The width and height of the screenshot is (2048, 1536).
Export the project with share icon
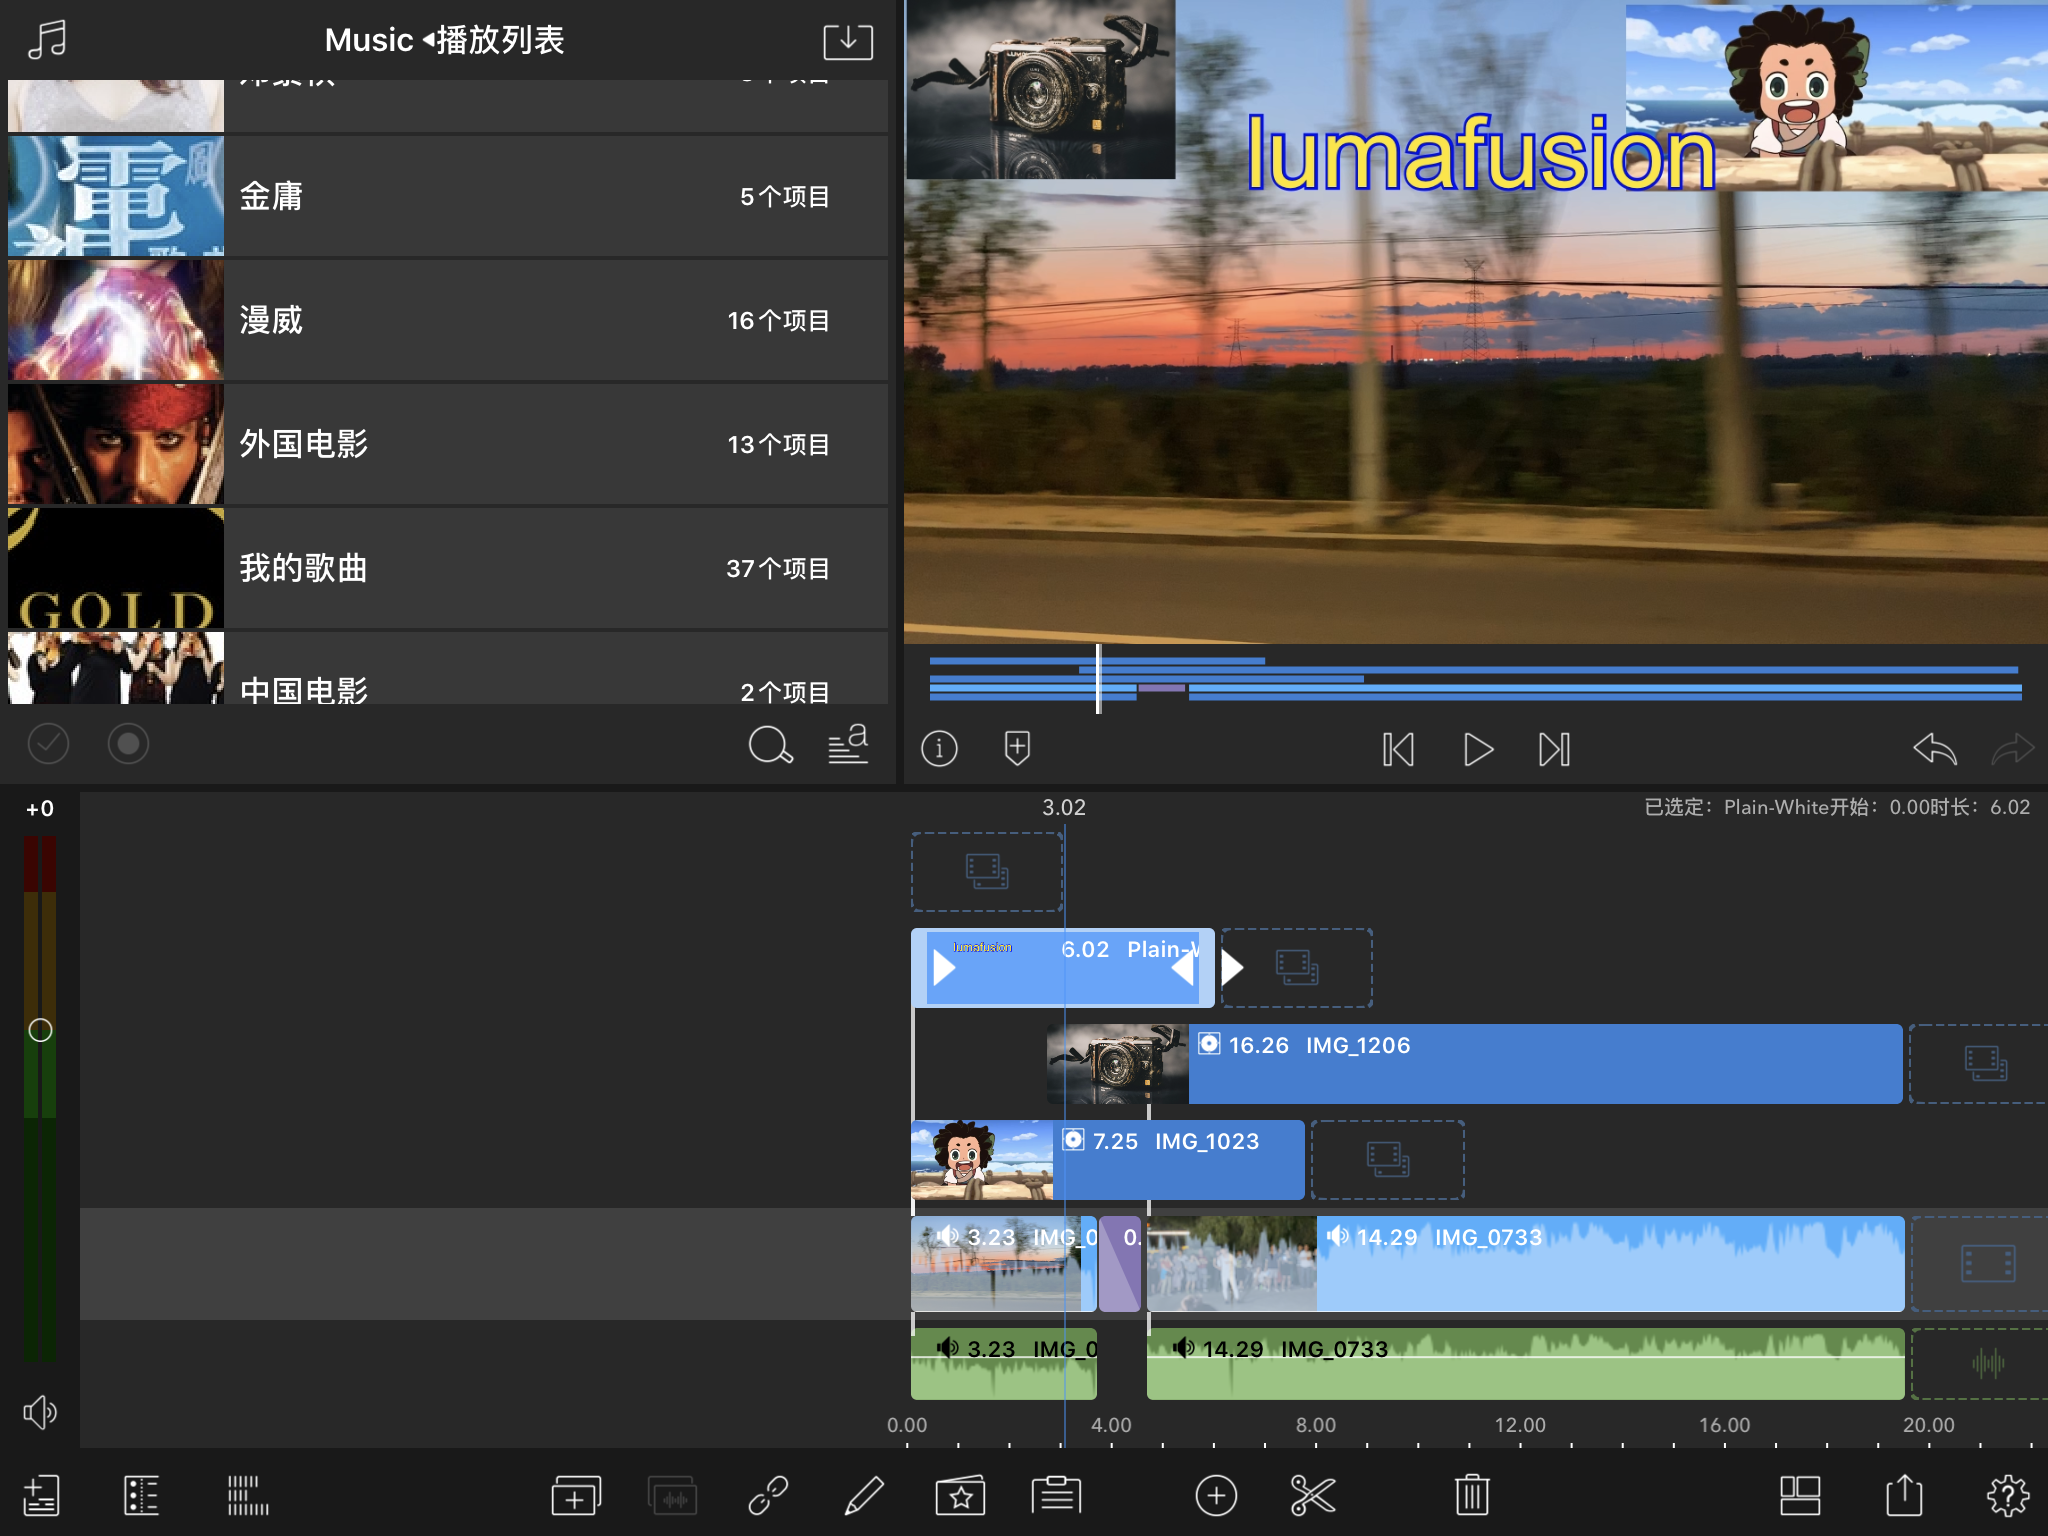(1904, 1496)
